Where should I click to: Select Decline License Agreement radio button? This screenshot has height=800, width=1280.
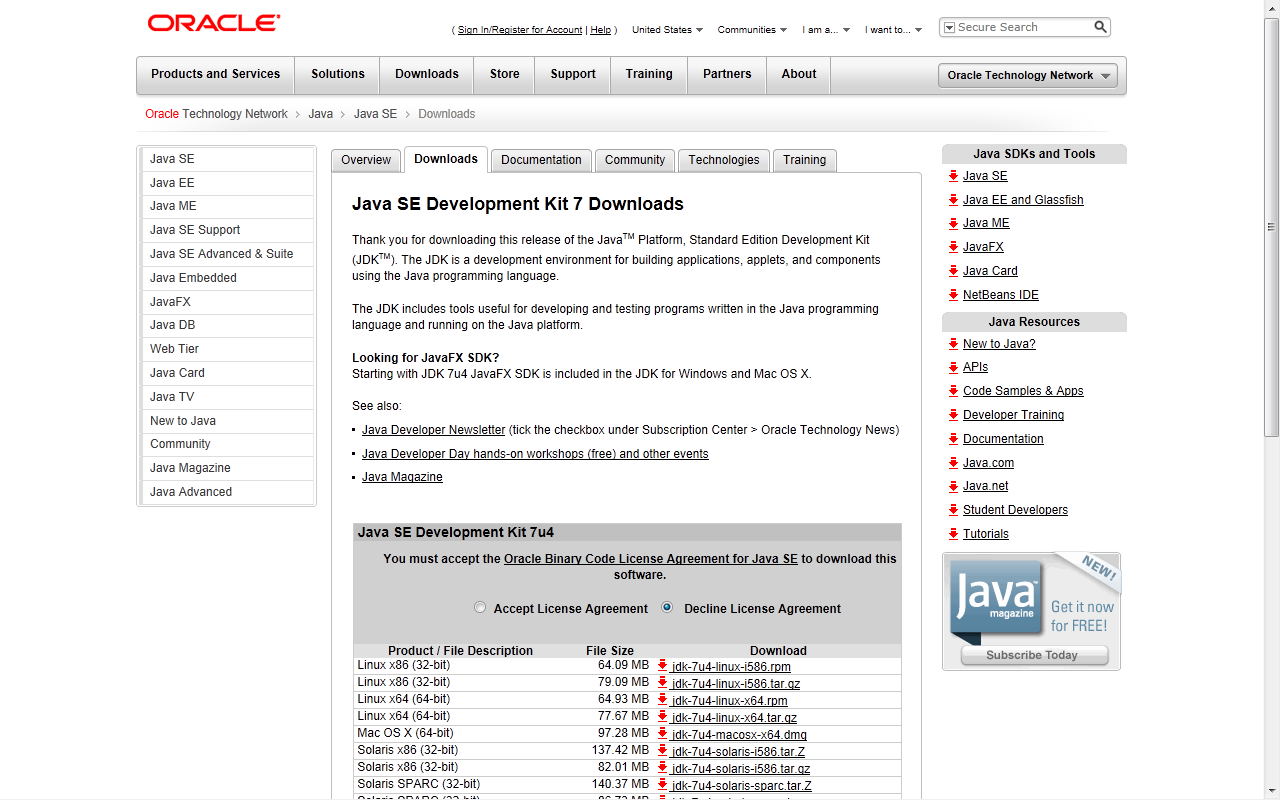(667, 608)
